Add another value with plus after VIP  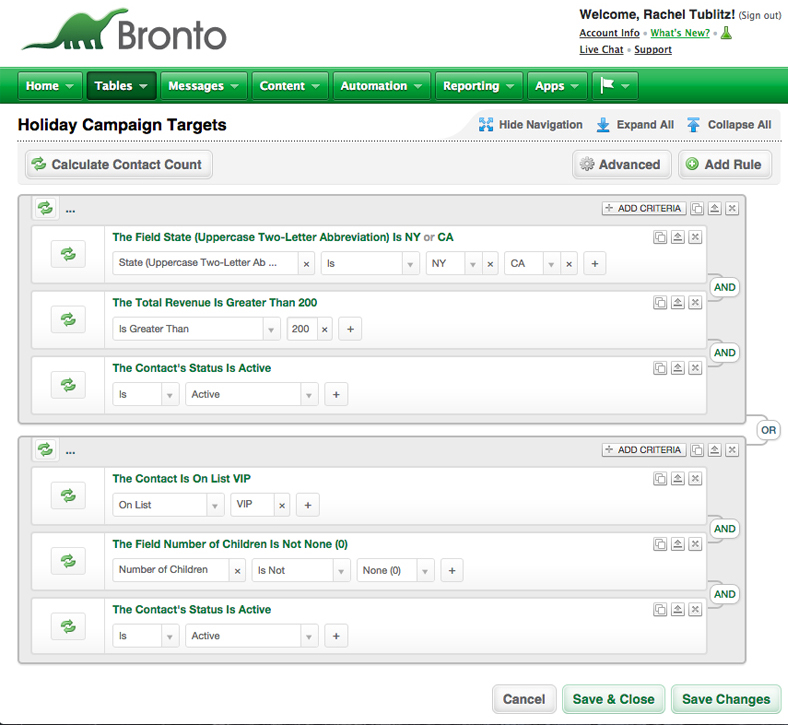(308, 505)
